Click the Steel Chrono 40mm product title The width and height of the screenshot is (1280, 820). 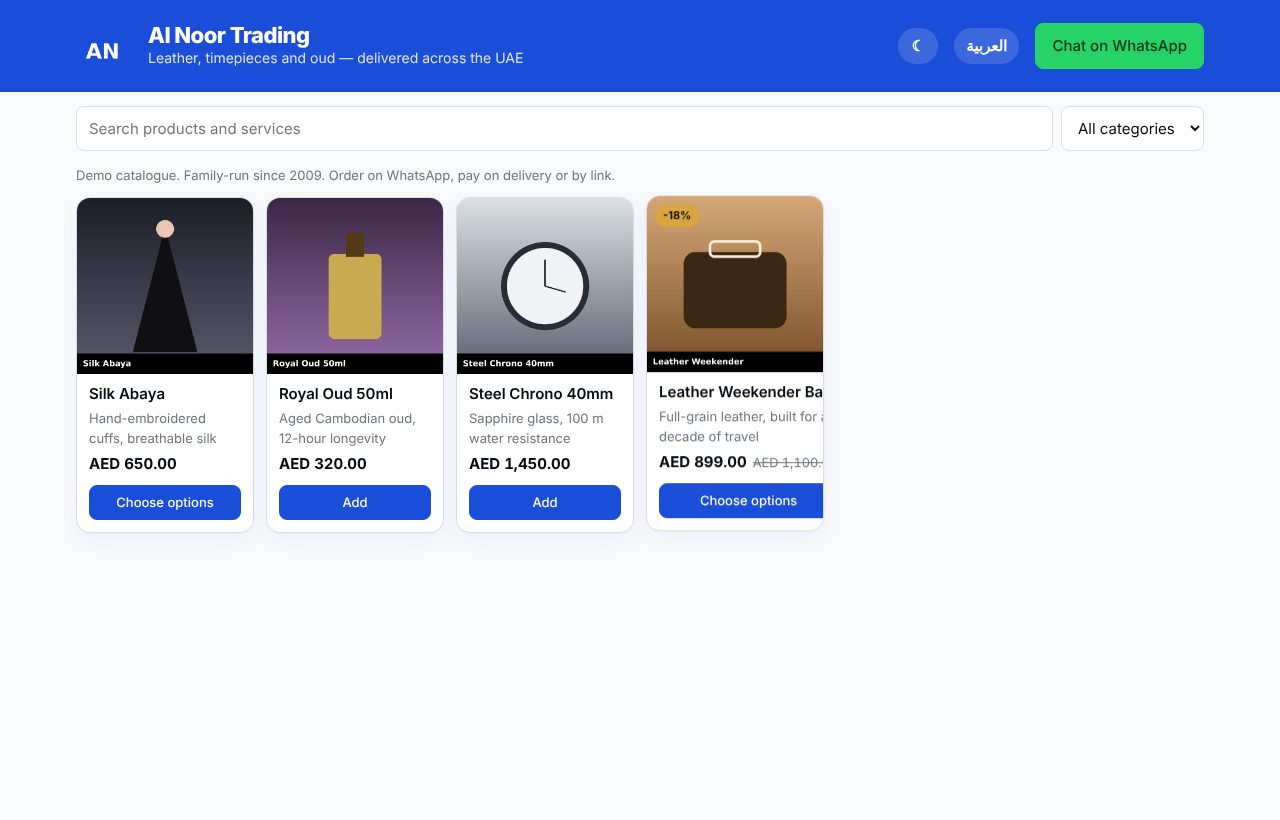click(x=541, y=394)
